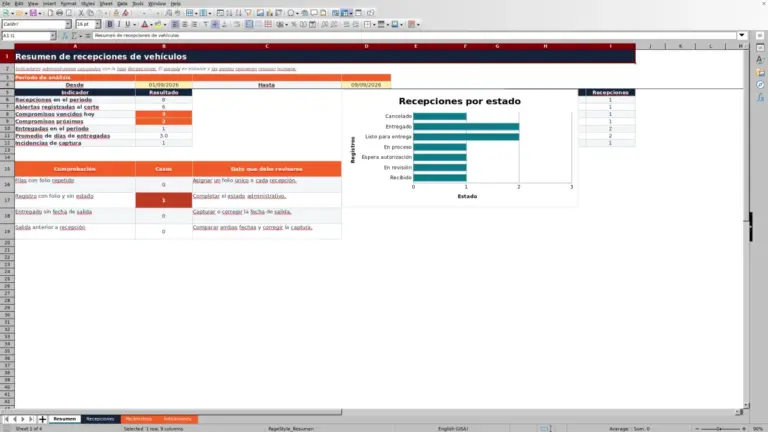The image size is (768, 432).
Task: Click the Print icon in toolbar
Action: click(59, 13)
